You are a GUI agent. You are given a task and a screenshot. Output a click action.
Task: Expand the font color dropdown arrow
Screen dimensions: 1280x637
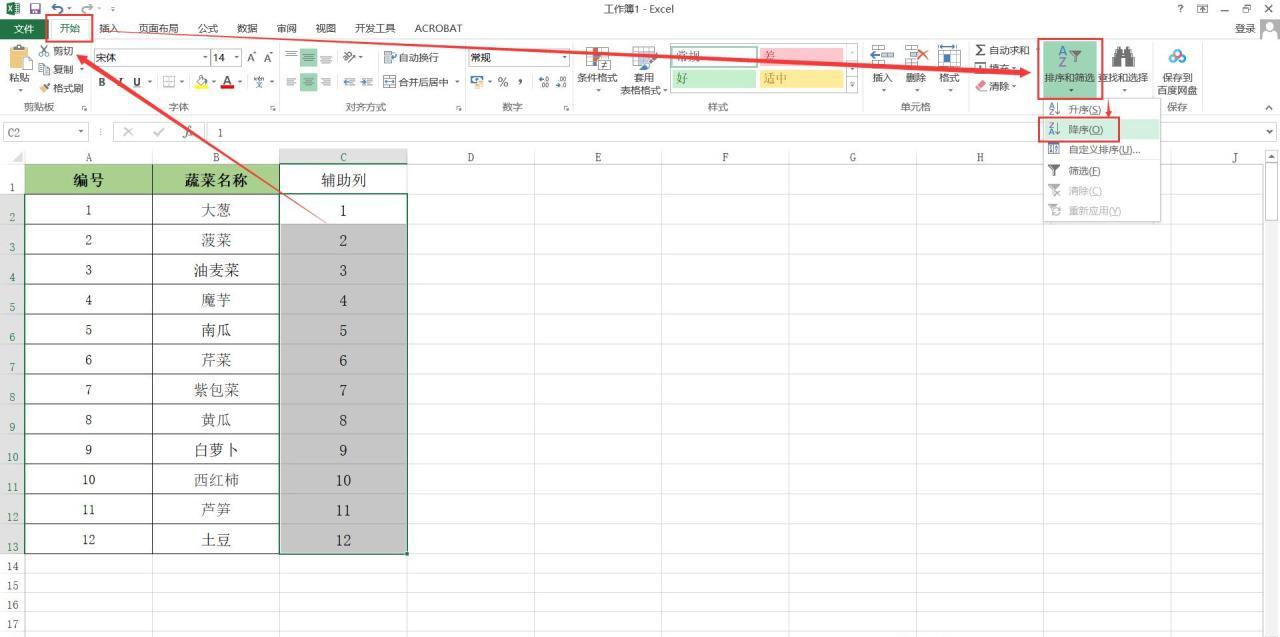[x=241, y=82]
